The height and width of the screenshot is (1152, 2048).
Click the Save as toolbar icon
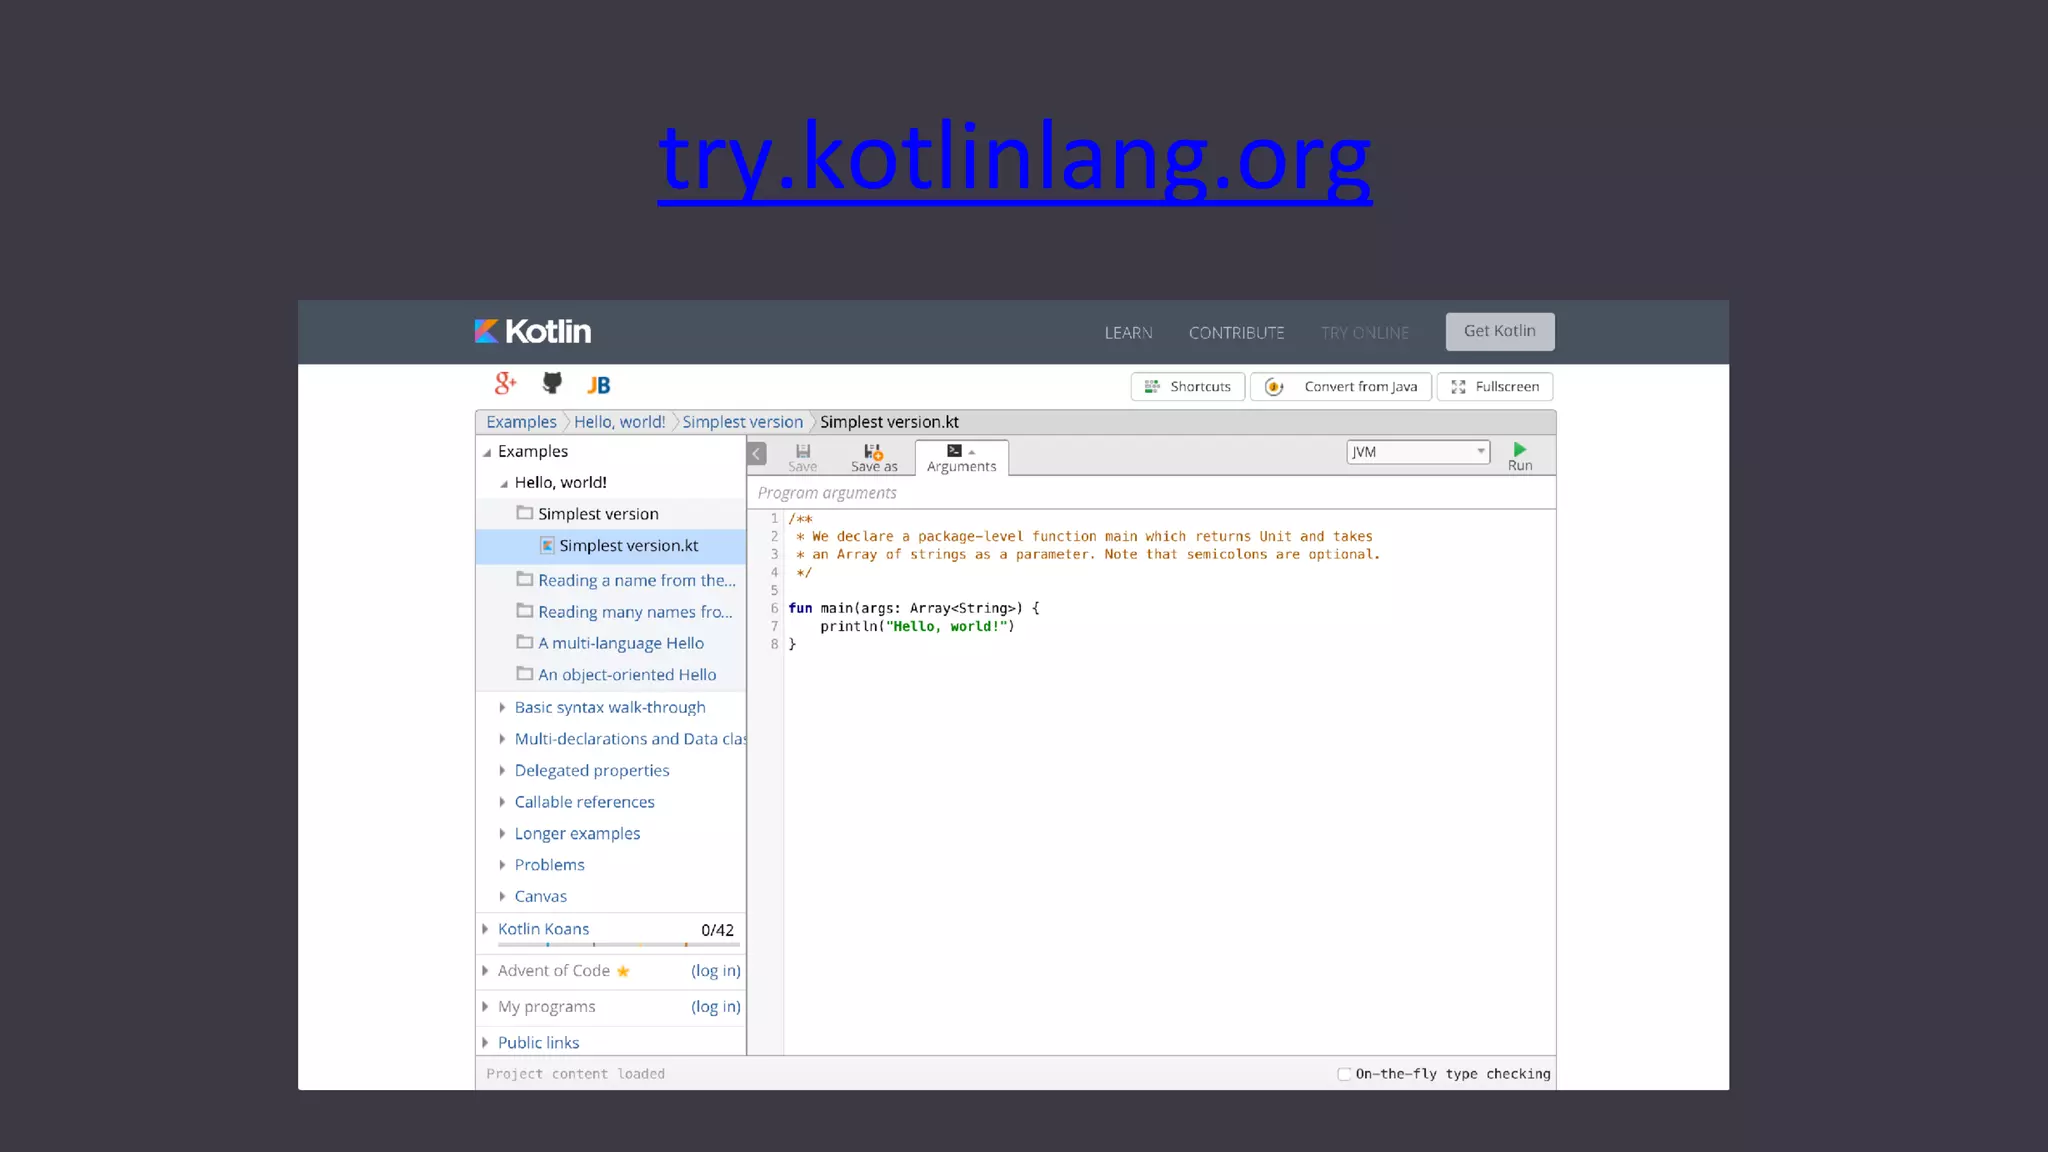point(874,457)
